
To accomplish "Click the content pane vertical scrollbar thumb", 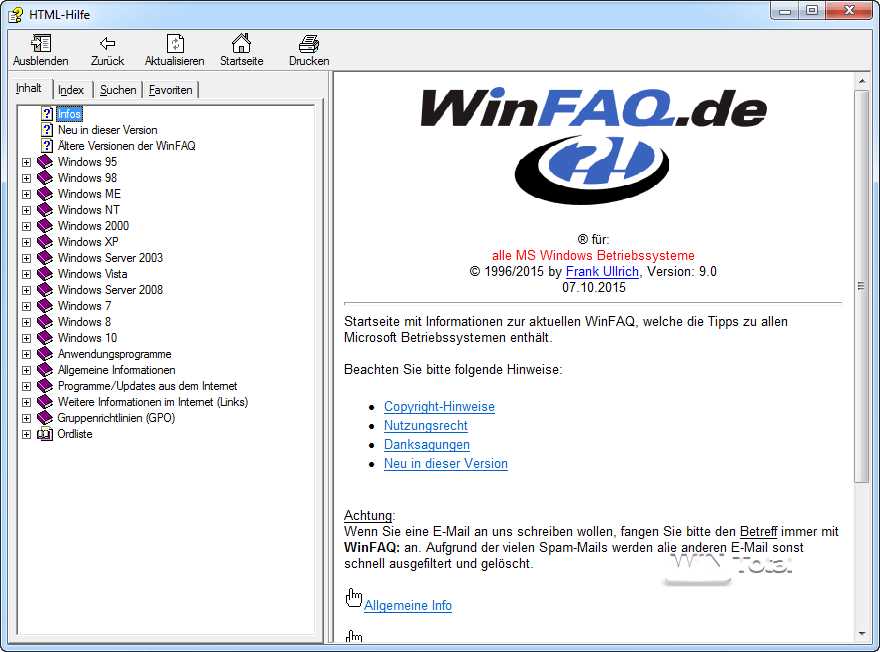I will (861, 286).
